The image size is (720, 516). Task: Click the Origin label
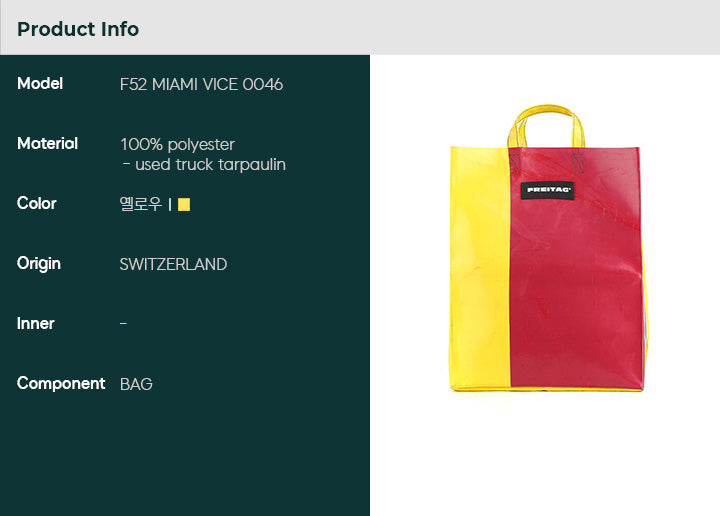(x=39, y=264)
